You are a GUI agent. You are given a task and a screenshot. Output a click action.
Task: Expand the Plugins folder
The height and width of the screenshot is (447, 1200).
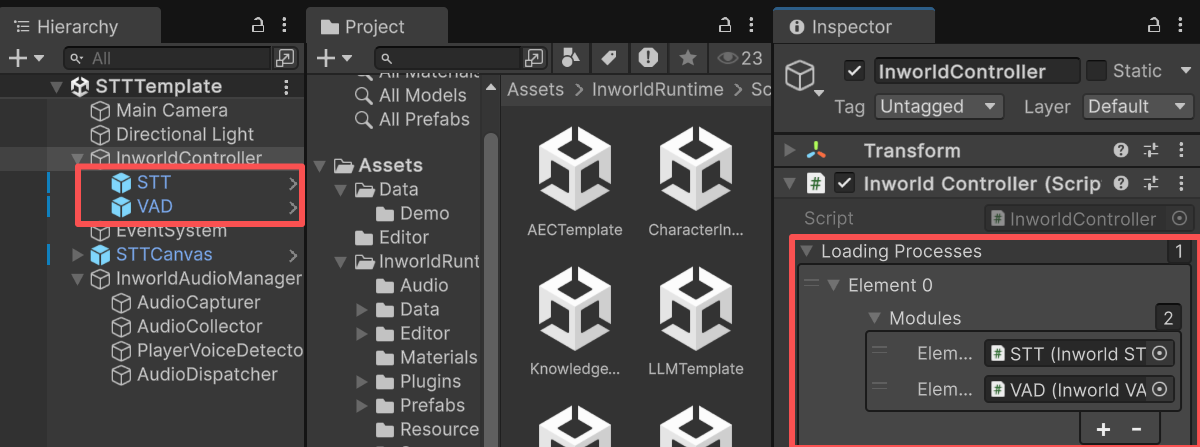coord(362,381)
